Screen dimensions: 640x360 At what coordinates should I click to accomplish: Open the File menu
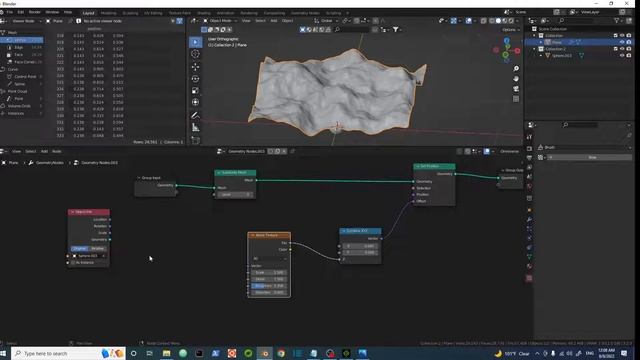click(x=10, y=12)
